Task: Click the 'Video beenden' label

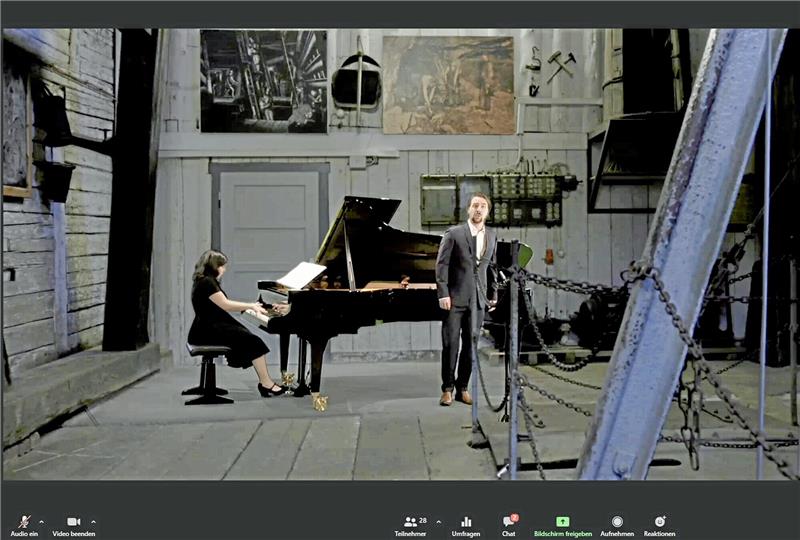Action: (x=74, y=534)
